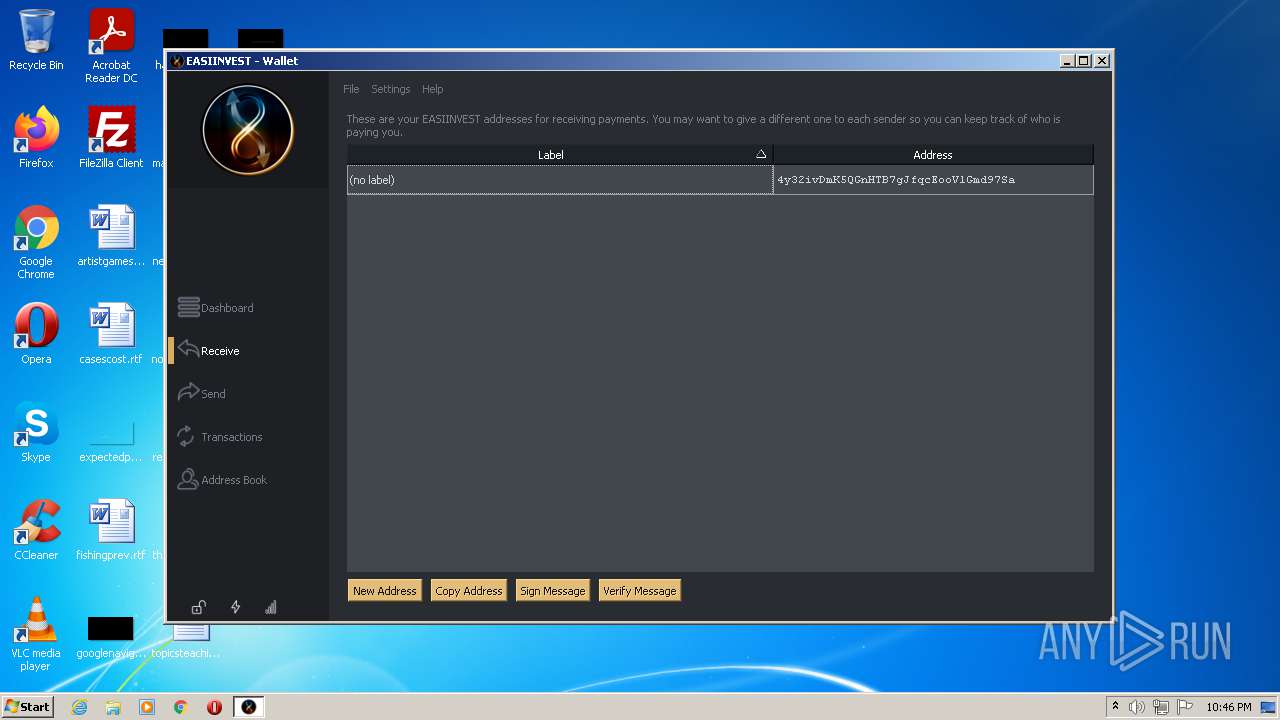The image size is (1280, 720).
Task: Click the Windows Start button
Action: click(x=27, y=706)
